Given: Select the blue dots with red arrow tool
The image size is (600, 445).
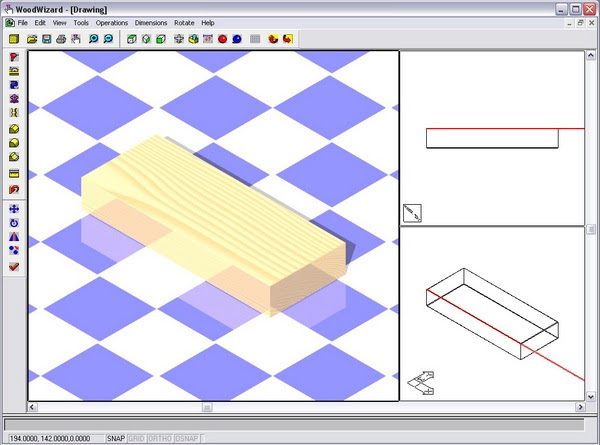Looking at the screenshot, I should click(14, 250).
